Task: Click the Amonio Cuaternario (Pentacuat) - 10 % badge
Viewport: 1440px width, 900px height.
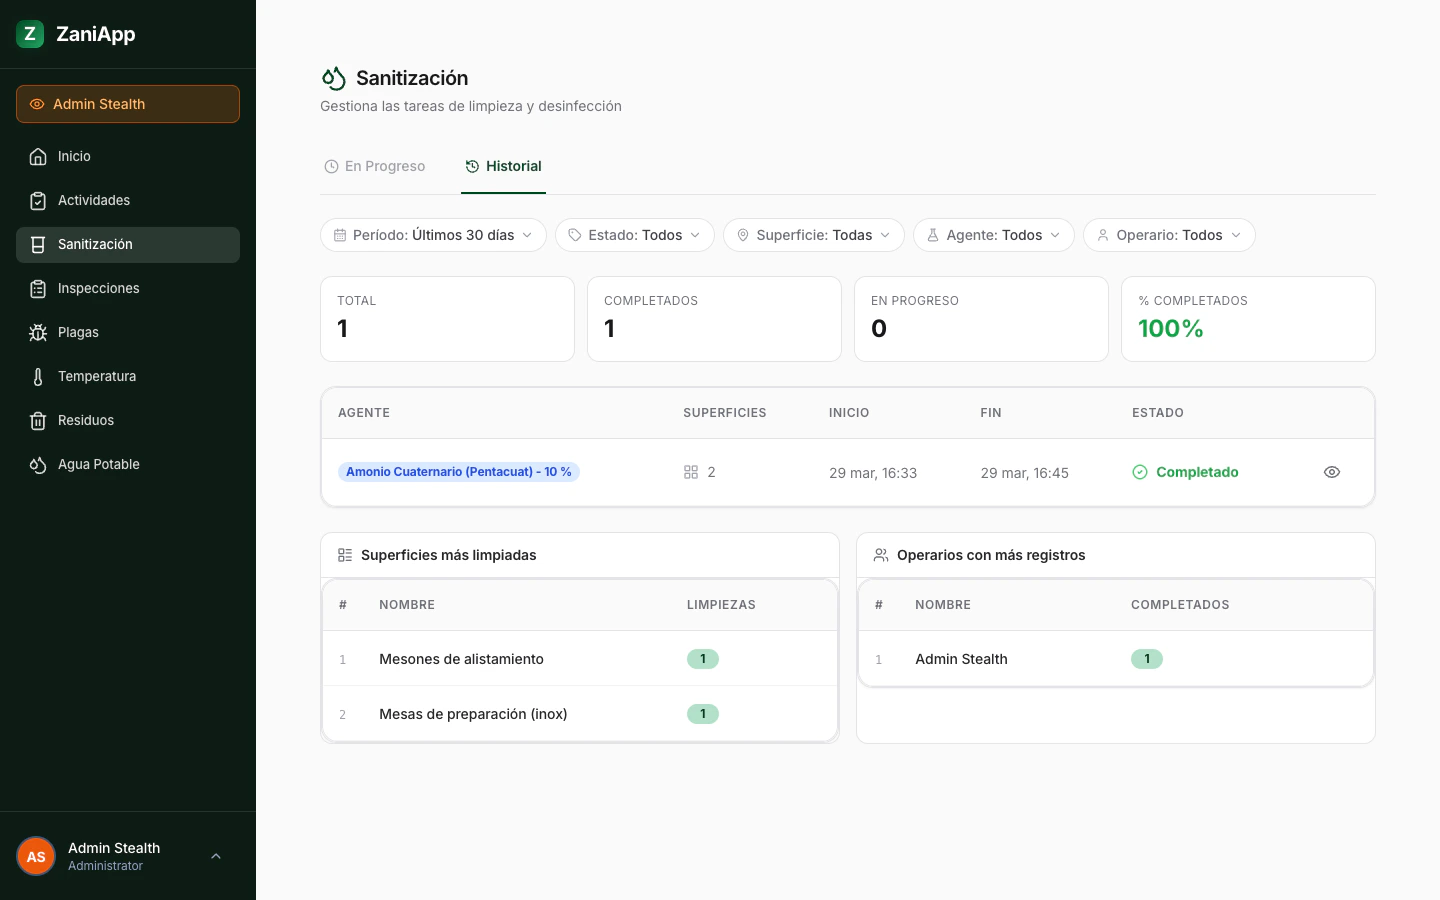Action: tap(459, 472)
